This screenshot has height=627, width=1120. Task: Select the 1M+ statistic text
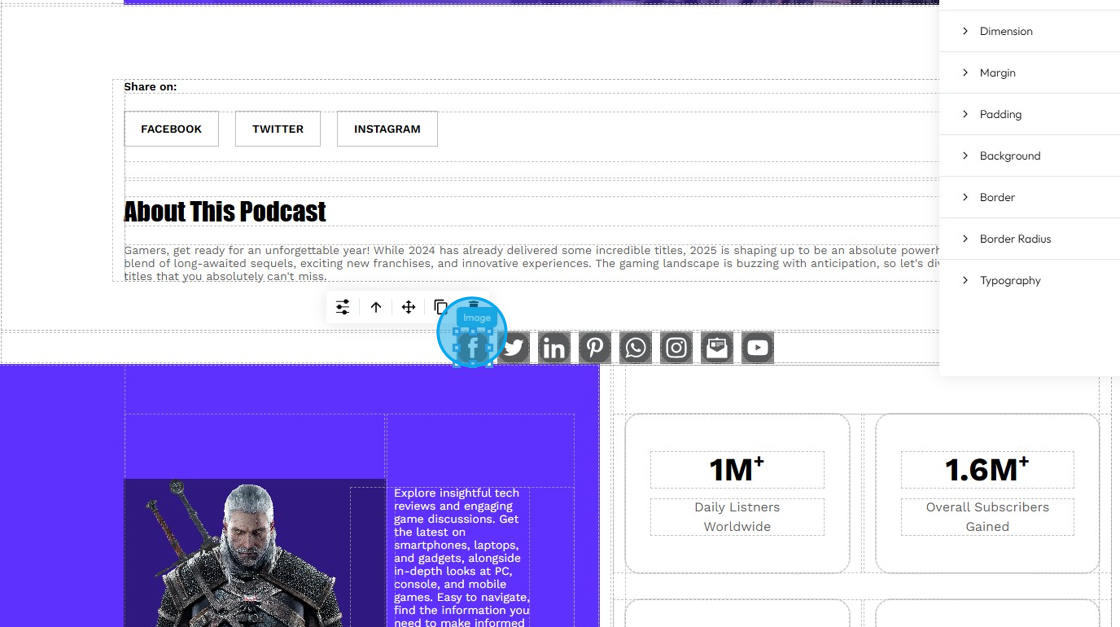(x=736, y=470)
